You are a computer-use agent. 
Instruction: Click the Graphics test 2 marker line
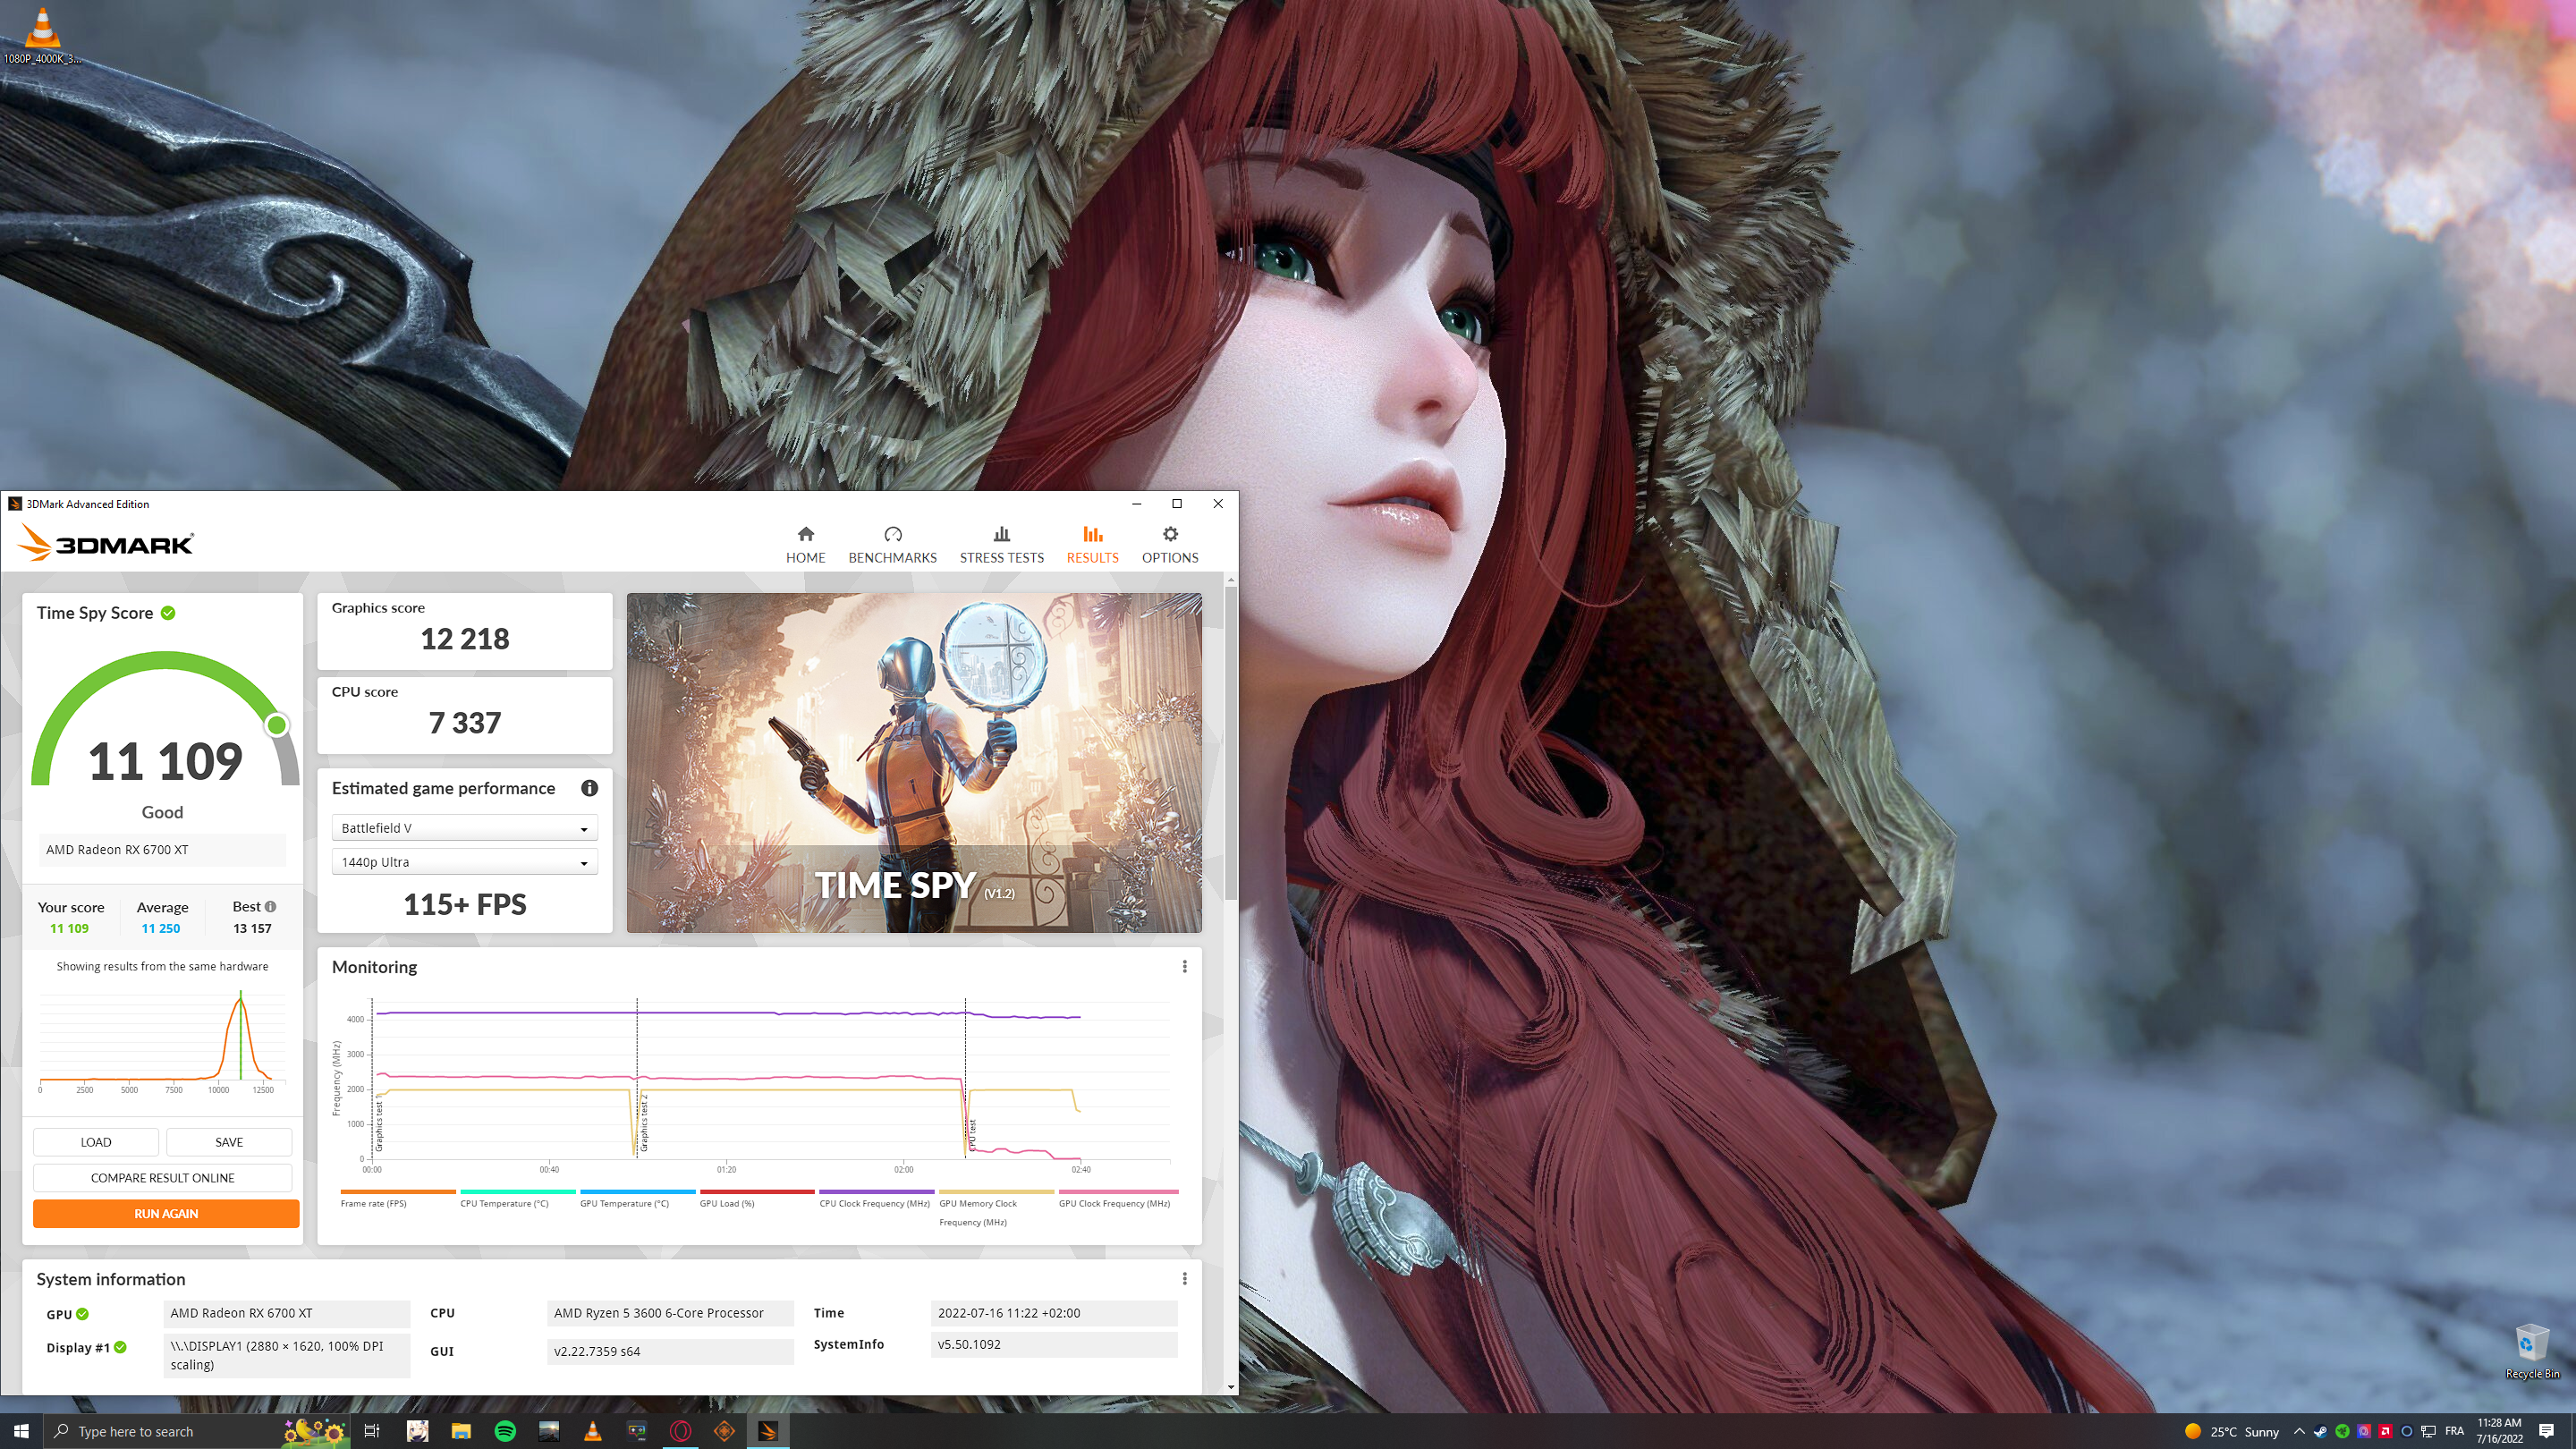click(637, 1078)
